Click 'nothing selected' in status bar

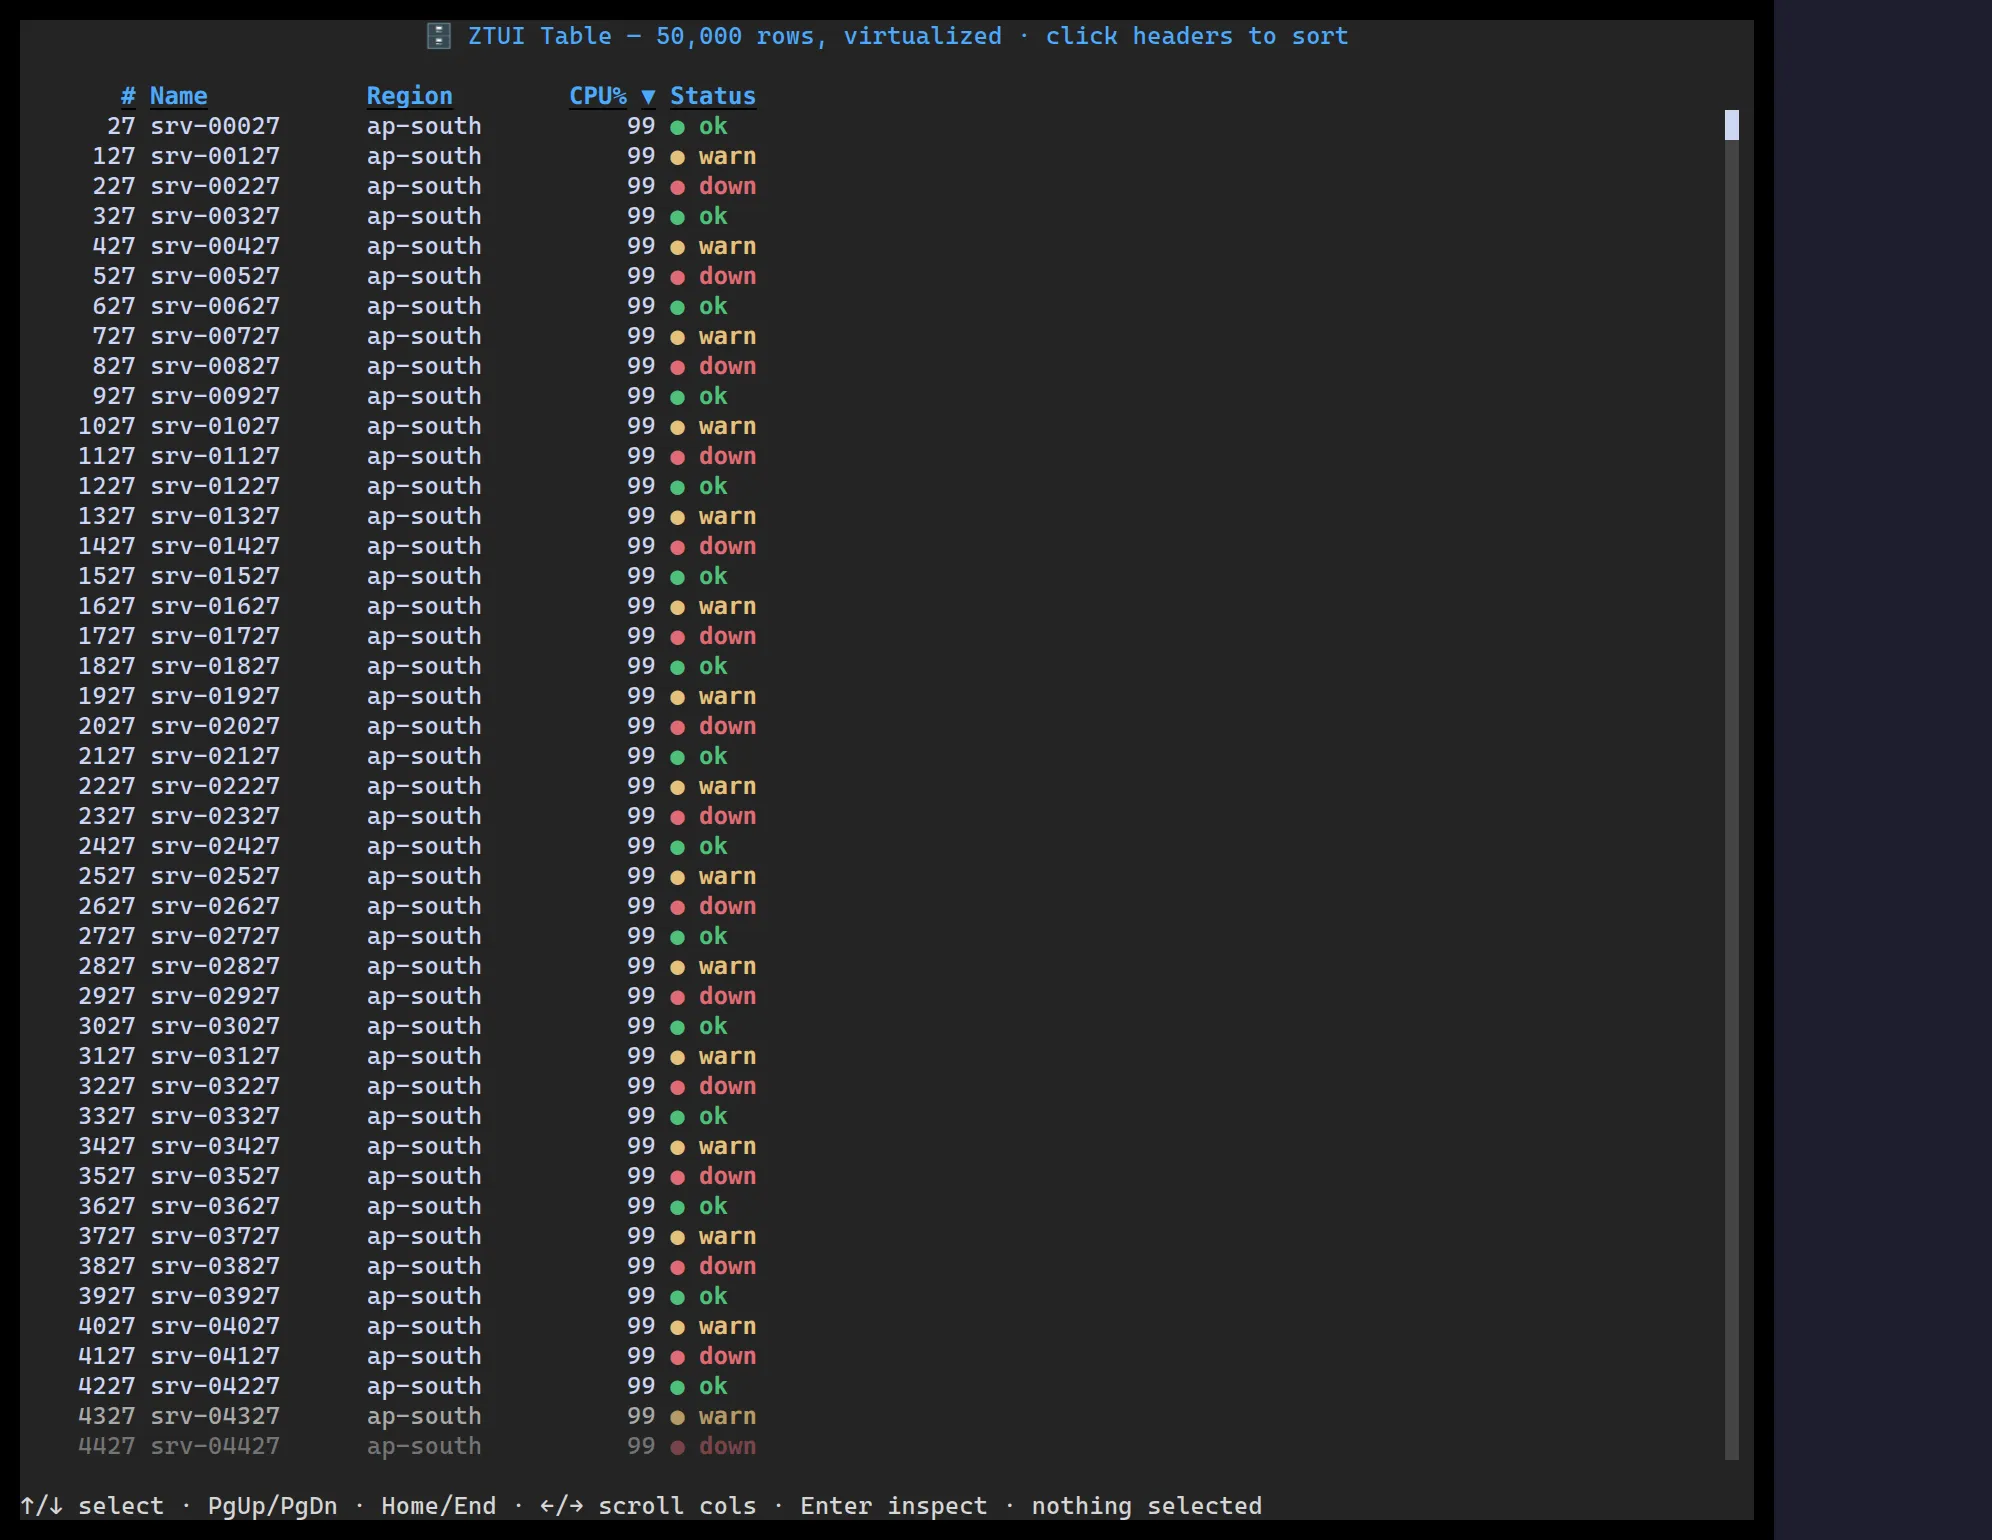tap(1146, 1506)
